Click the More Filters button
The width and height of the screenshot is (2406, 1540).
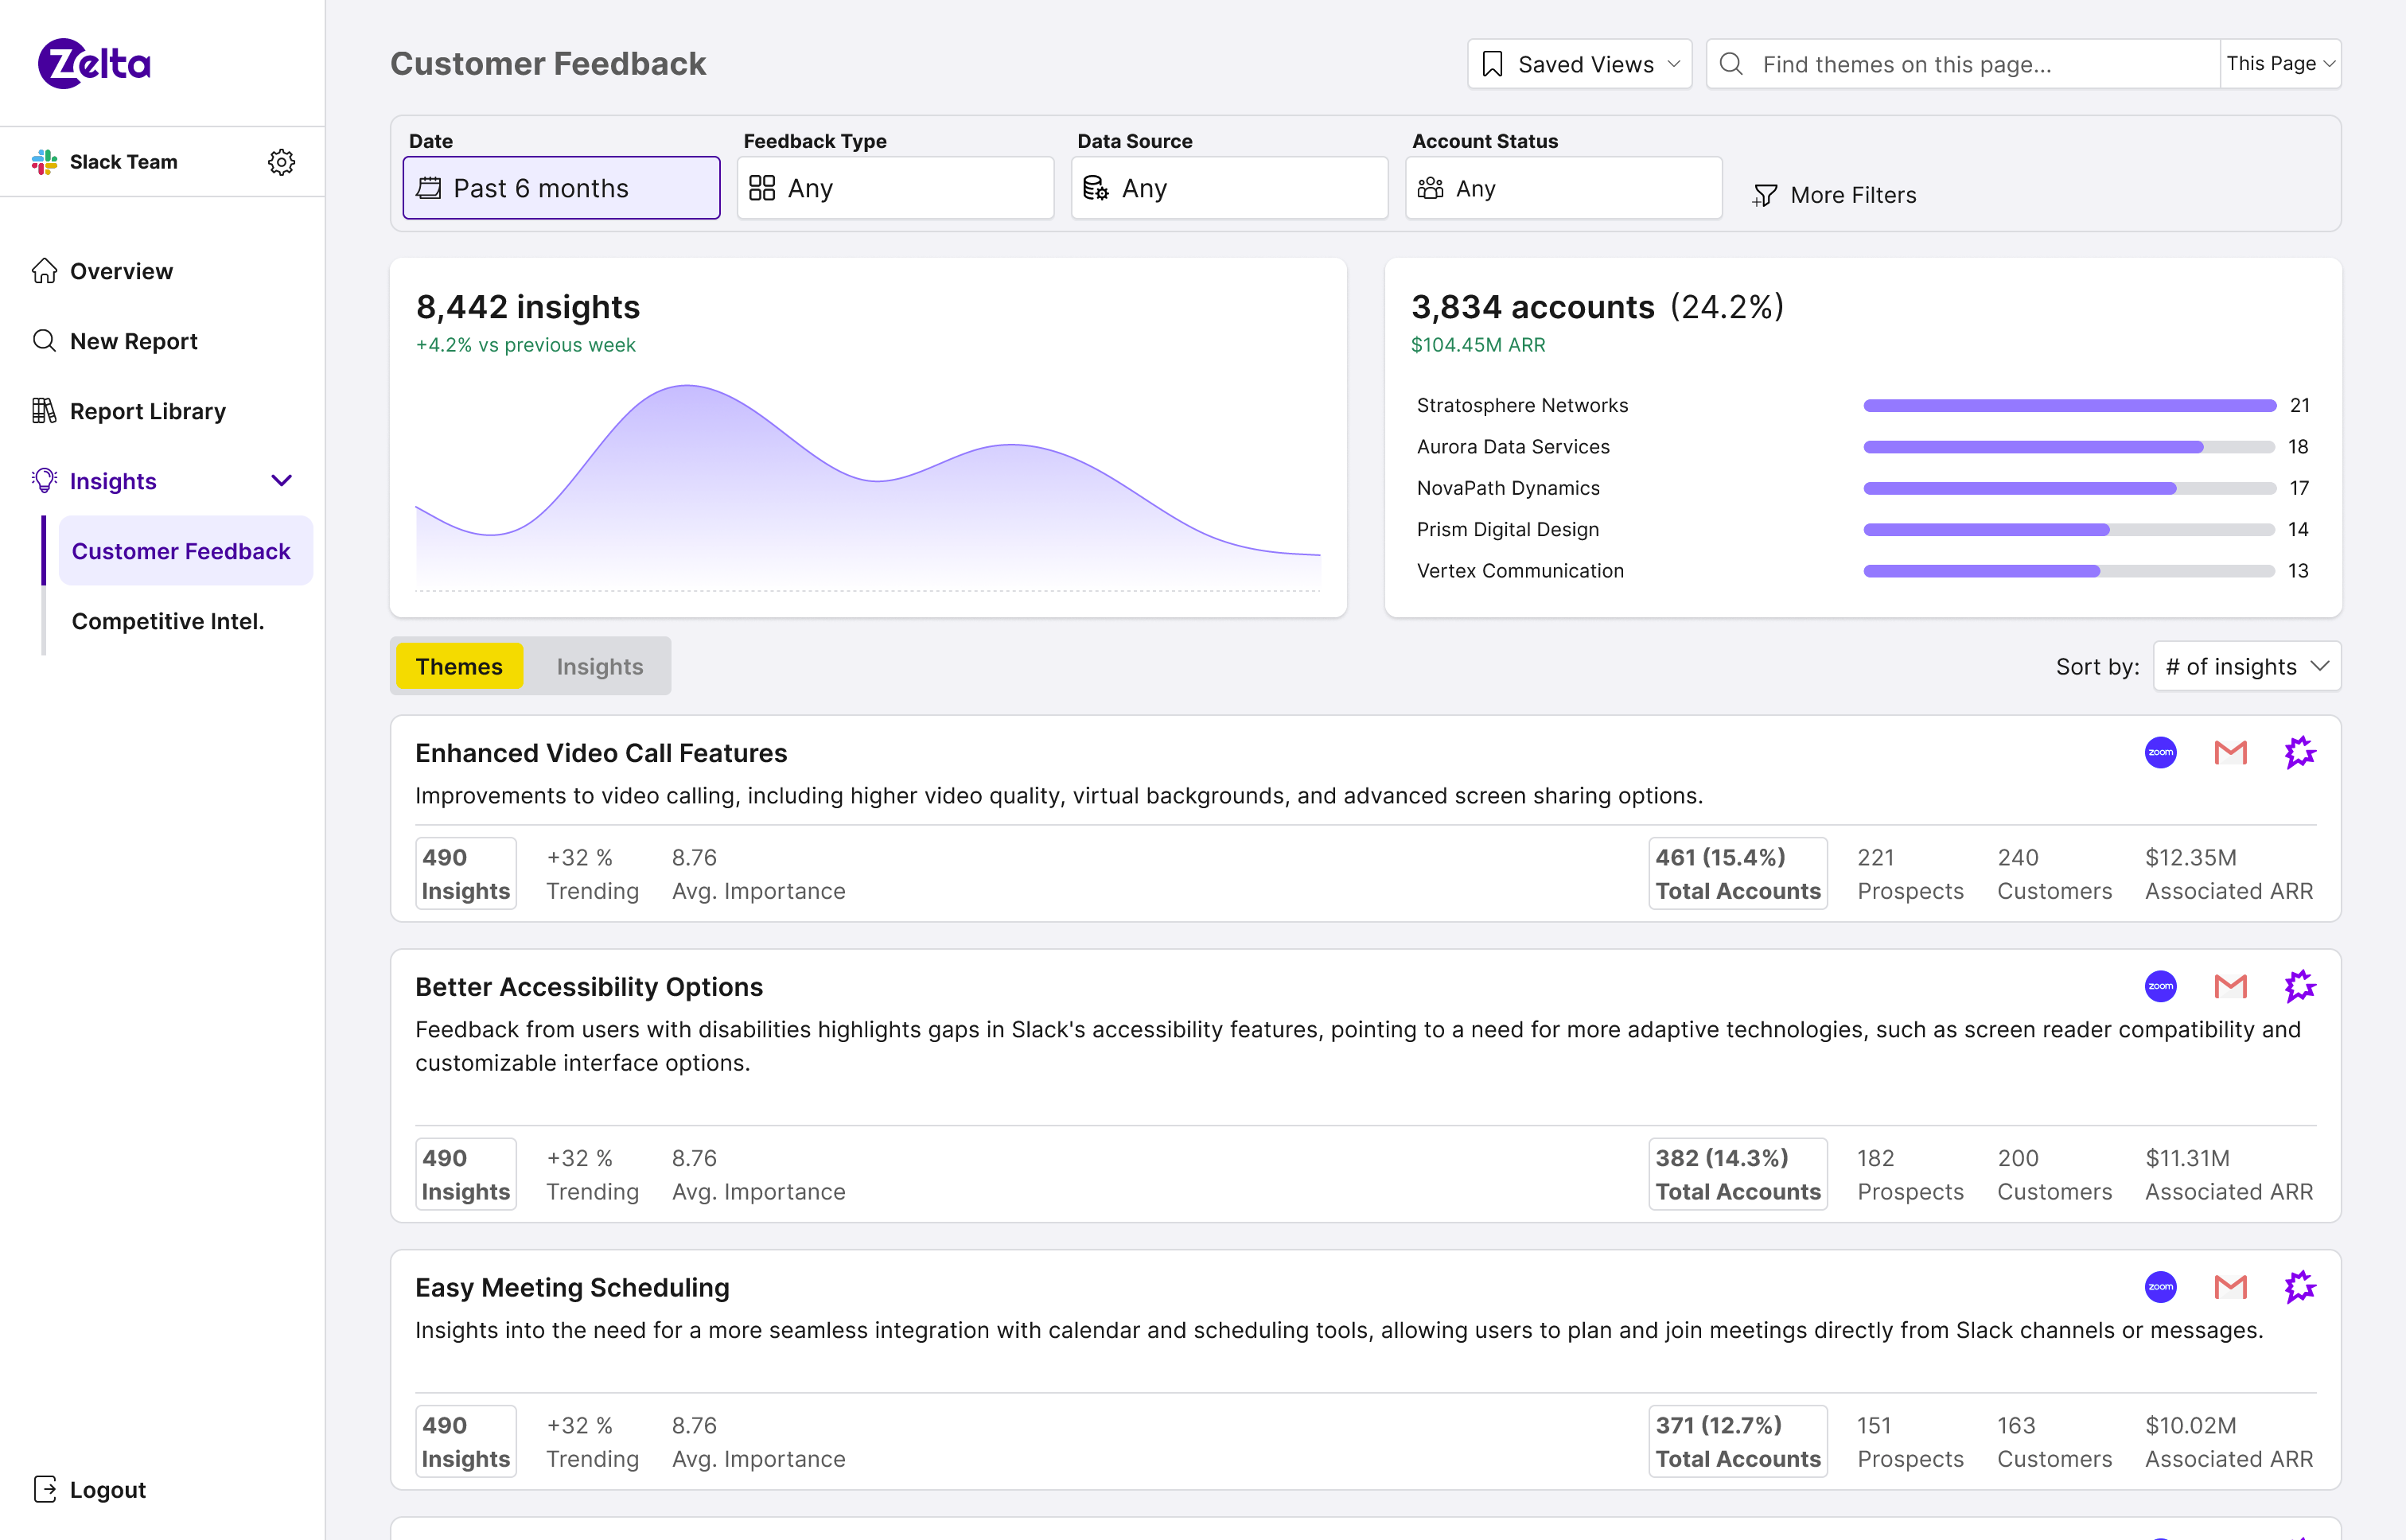1835,195
